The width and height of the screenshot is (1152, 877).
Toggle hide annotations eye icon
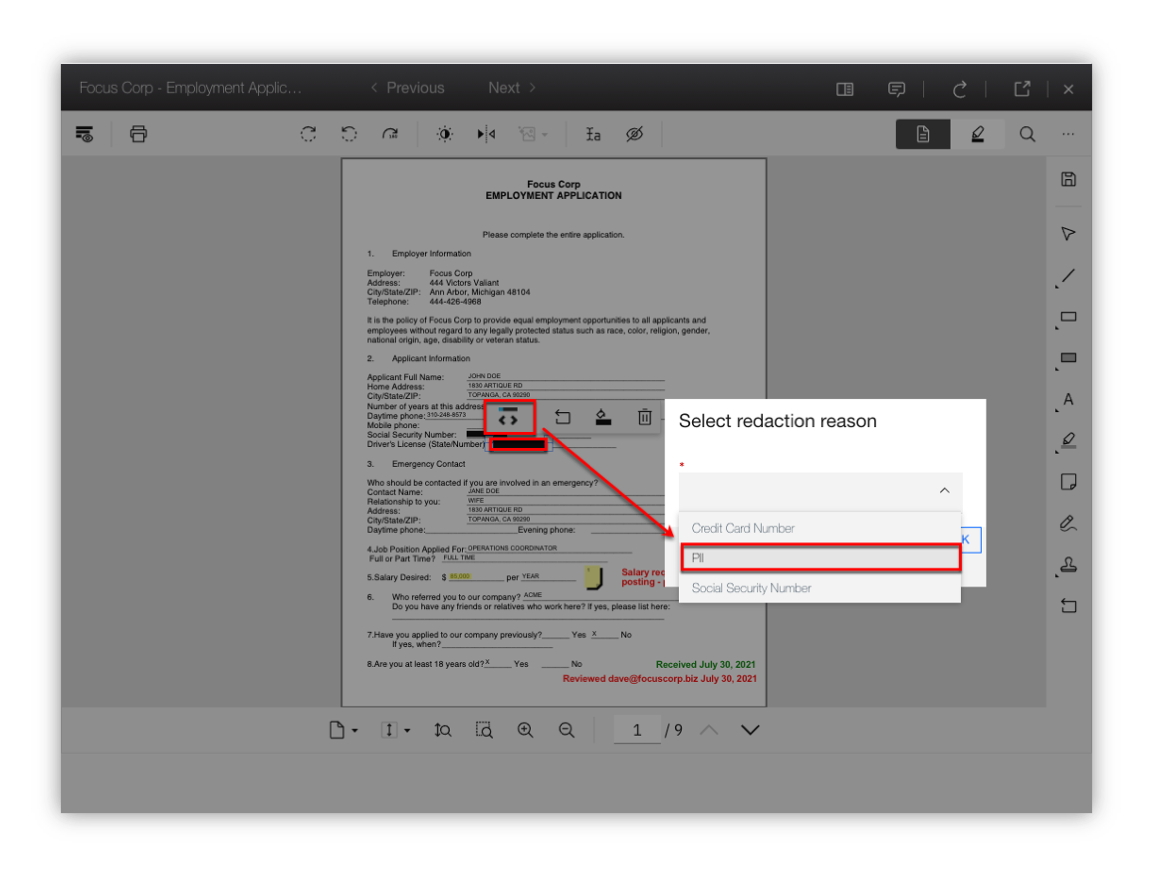(635, 134)
